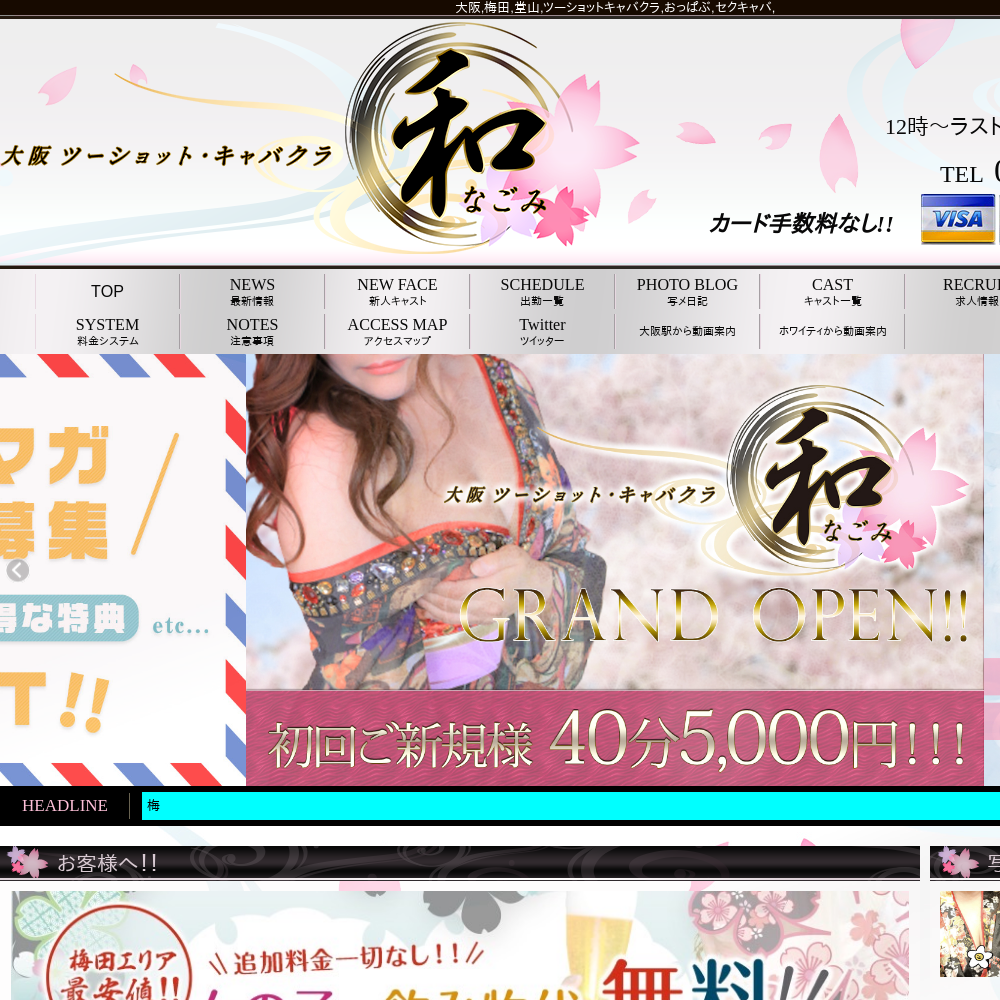
Task: Open the TOP menu item
Action: 107,292
